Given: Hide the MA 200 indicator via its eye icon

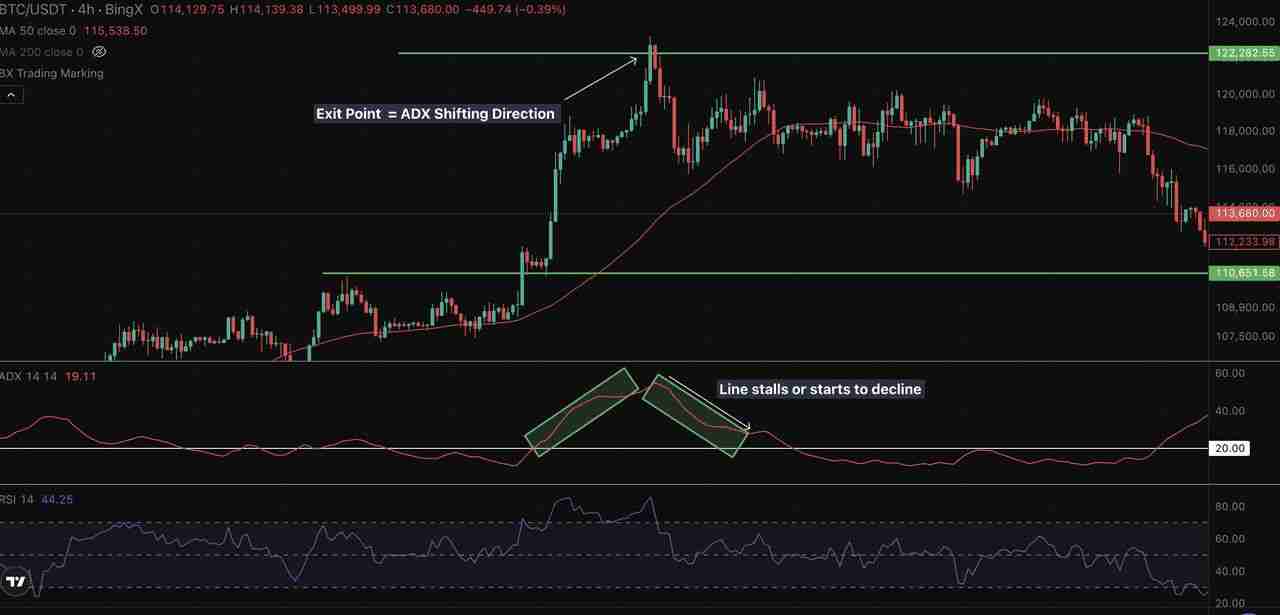Looking at the screenshot, I should 98,52.
